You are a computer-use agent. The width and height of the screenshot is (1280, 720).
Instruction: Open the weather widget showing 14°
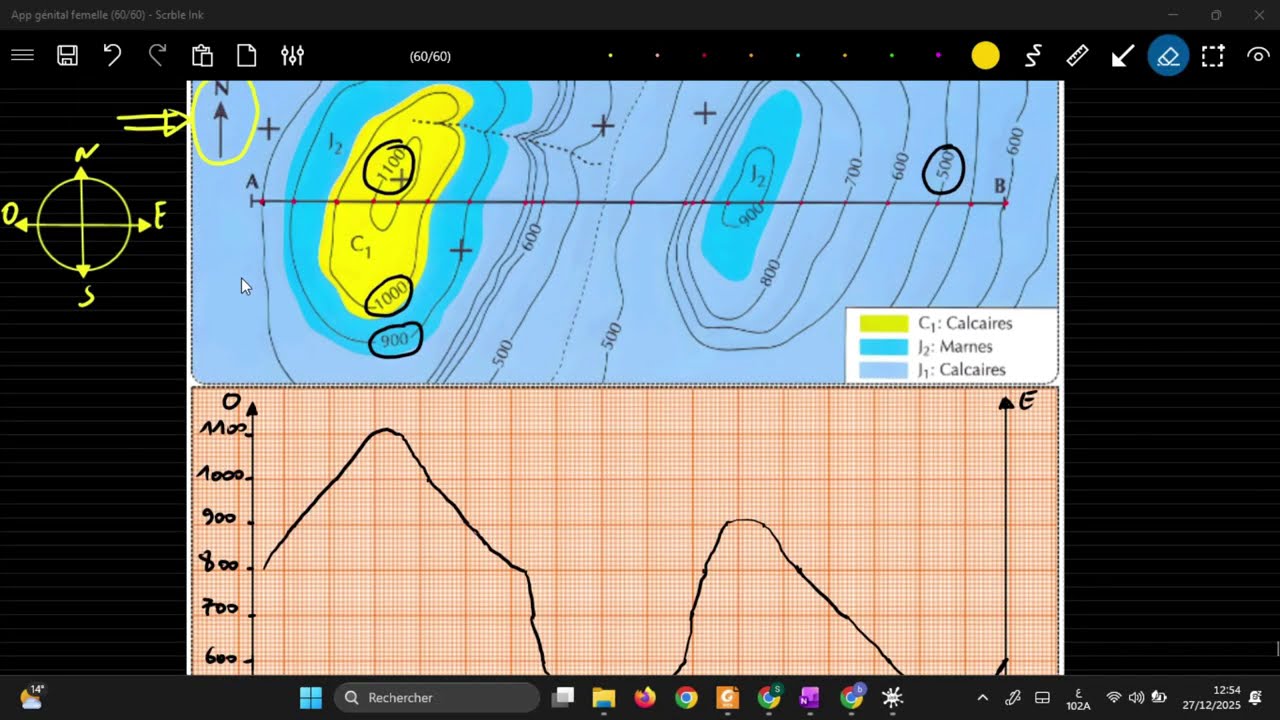32,697
